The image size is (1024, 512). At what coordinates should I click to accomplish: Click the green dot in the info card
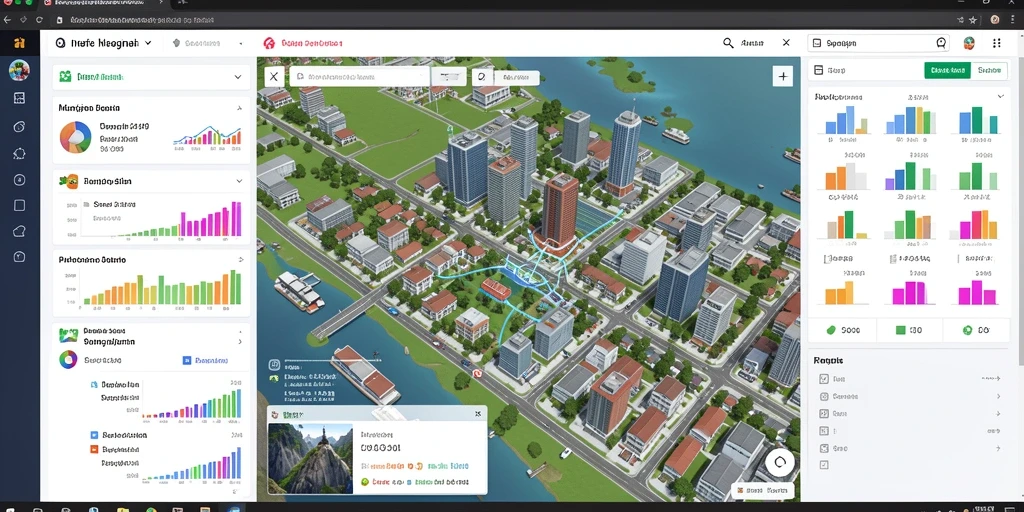click(x=365, y=482)
